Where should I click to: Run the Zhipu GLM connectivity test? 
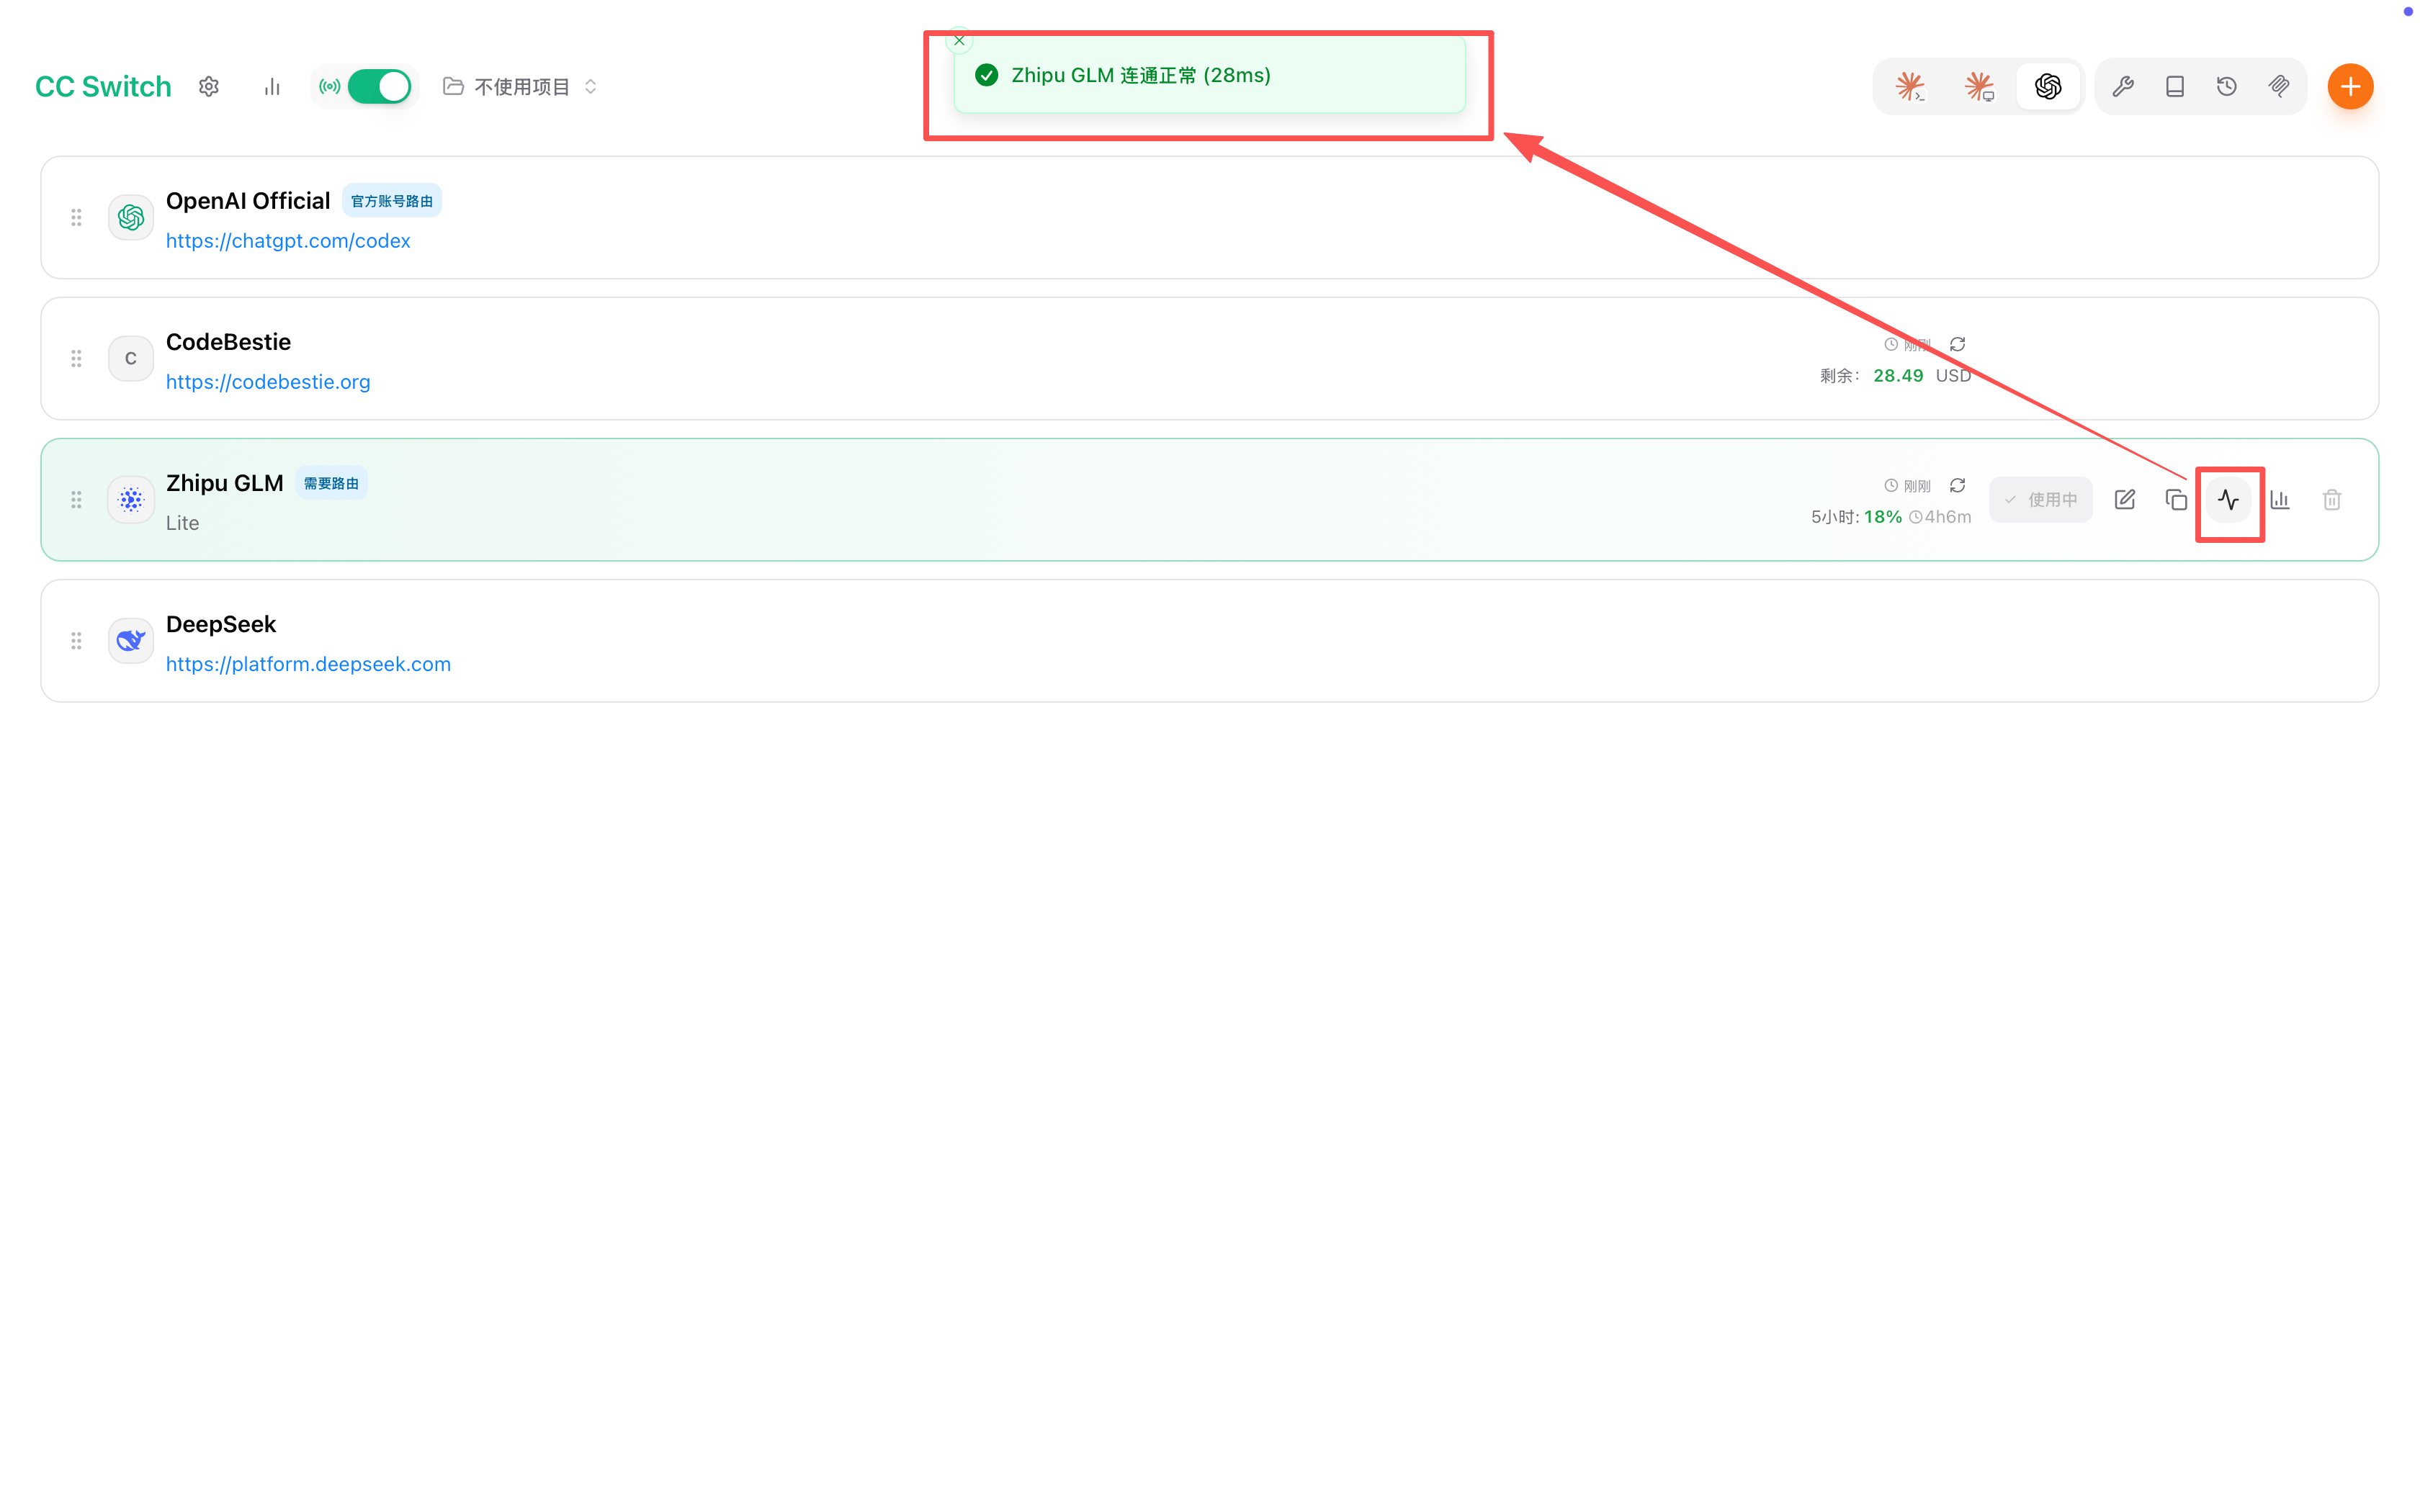2228,500
